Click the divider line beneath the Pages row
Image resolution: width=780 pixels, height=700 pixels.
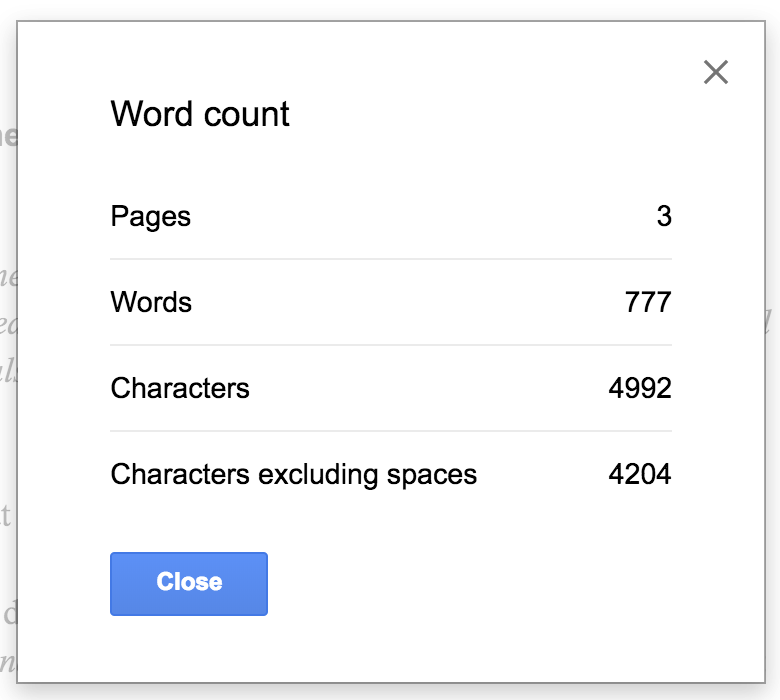coord(390,259)
